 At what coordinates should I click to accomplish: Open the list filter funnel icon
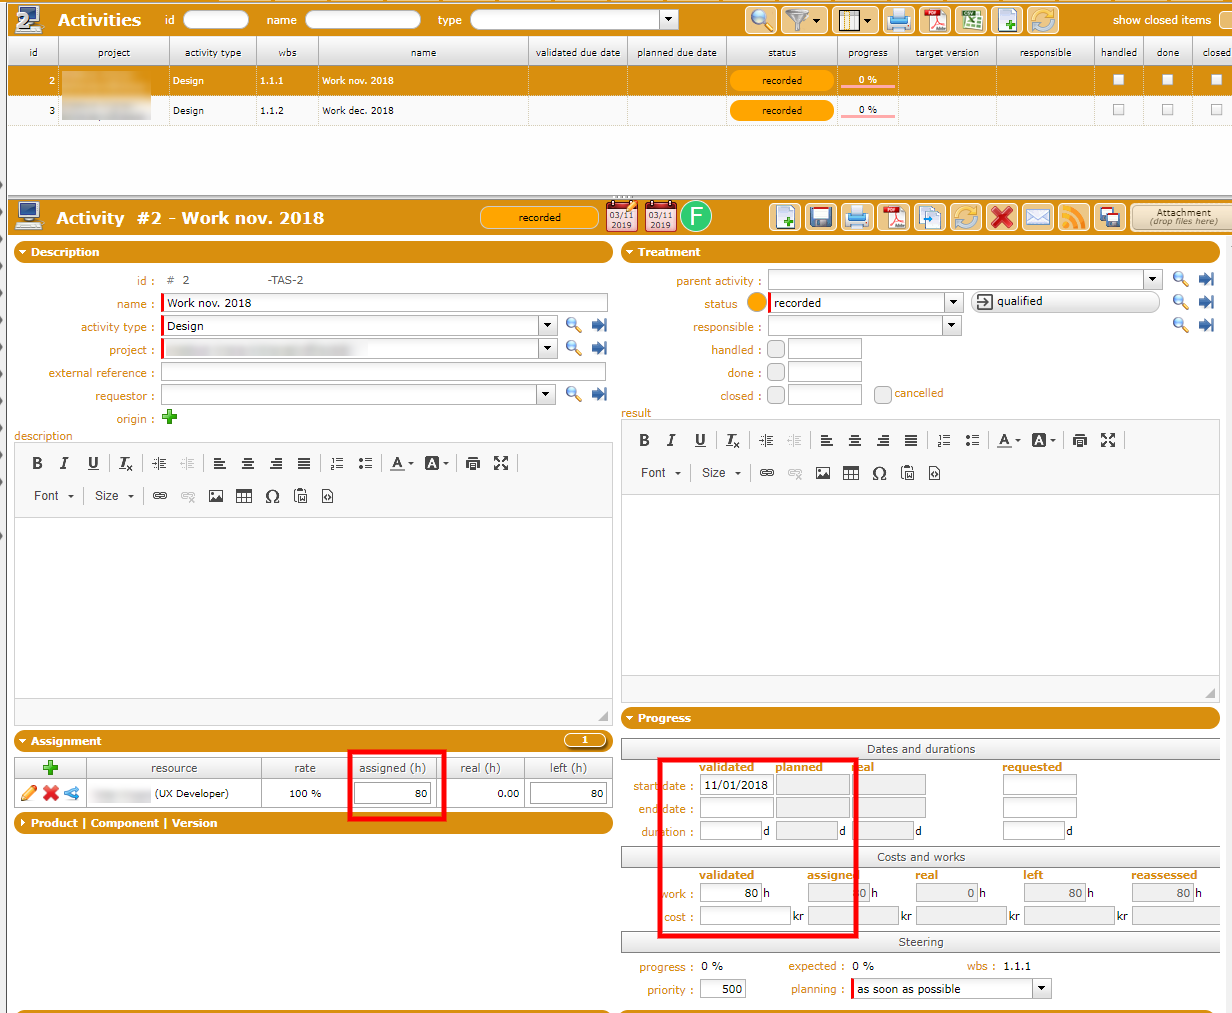(x=797, y=20)
